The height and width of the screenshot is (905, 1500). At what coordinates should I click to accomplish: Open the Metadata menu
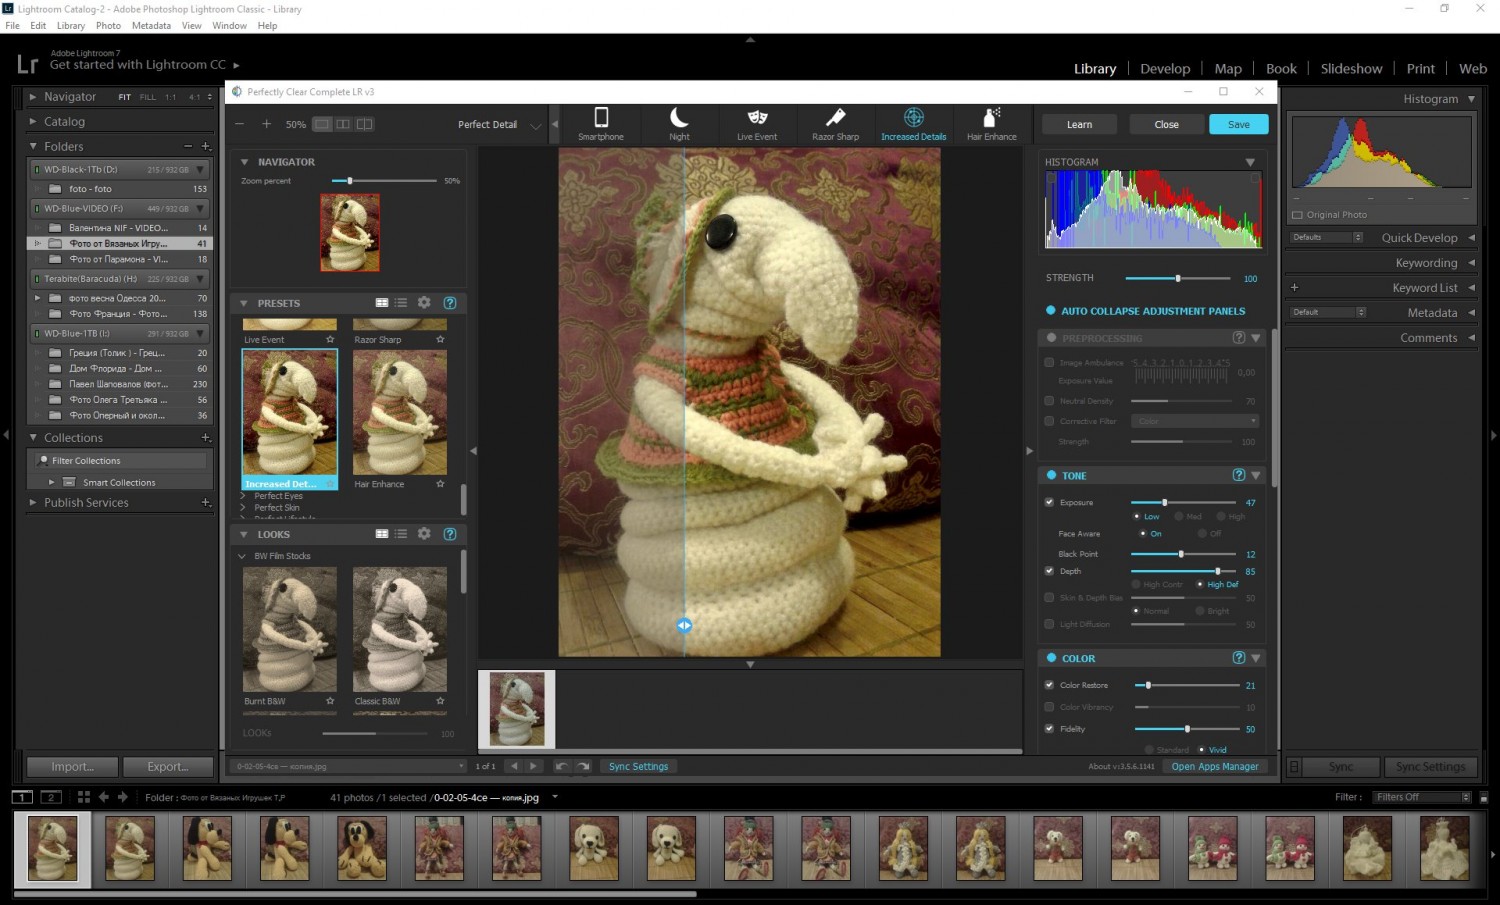point(151,26)
